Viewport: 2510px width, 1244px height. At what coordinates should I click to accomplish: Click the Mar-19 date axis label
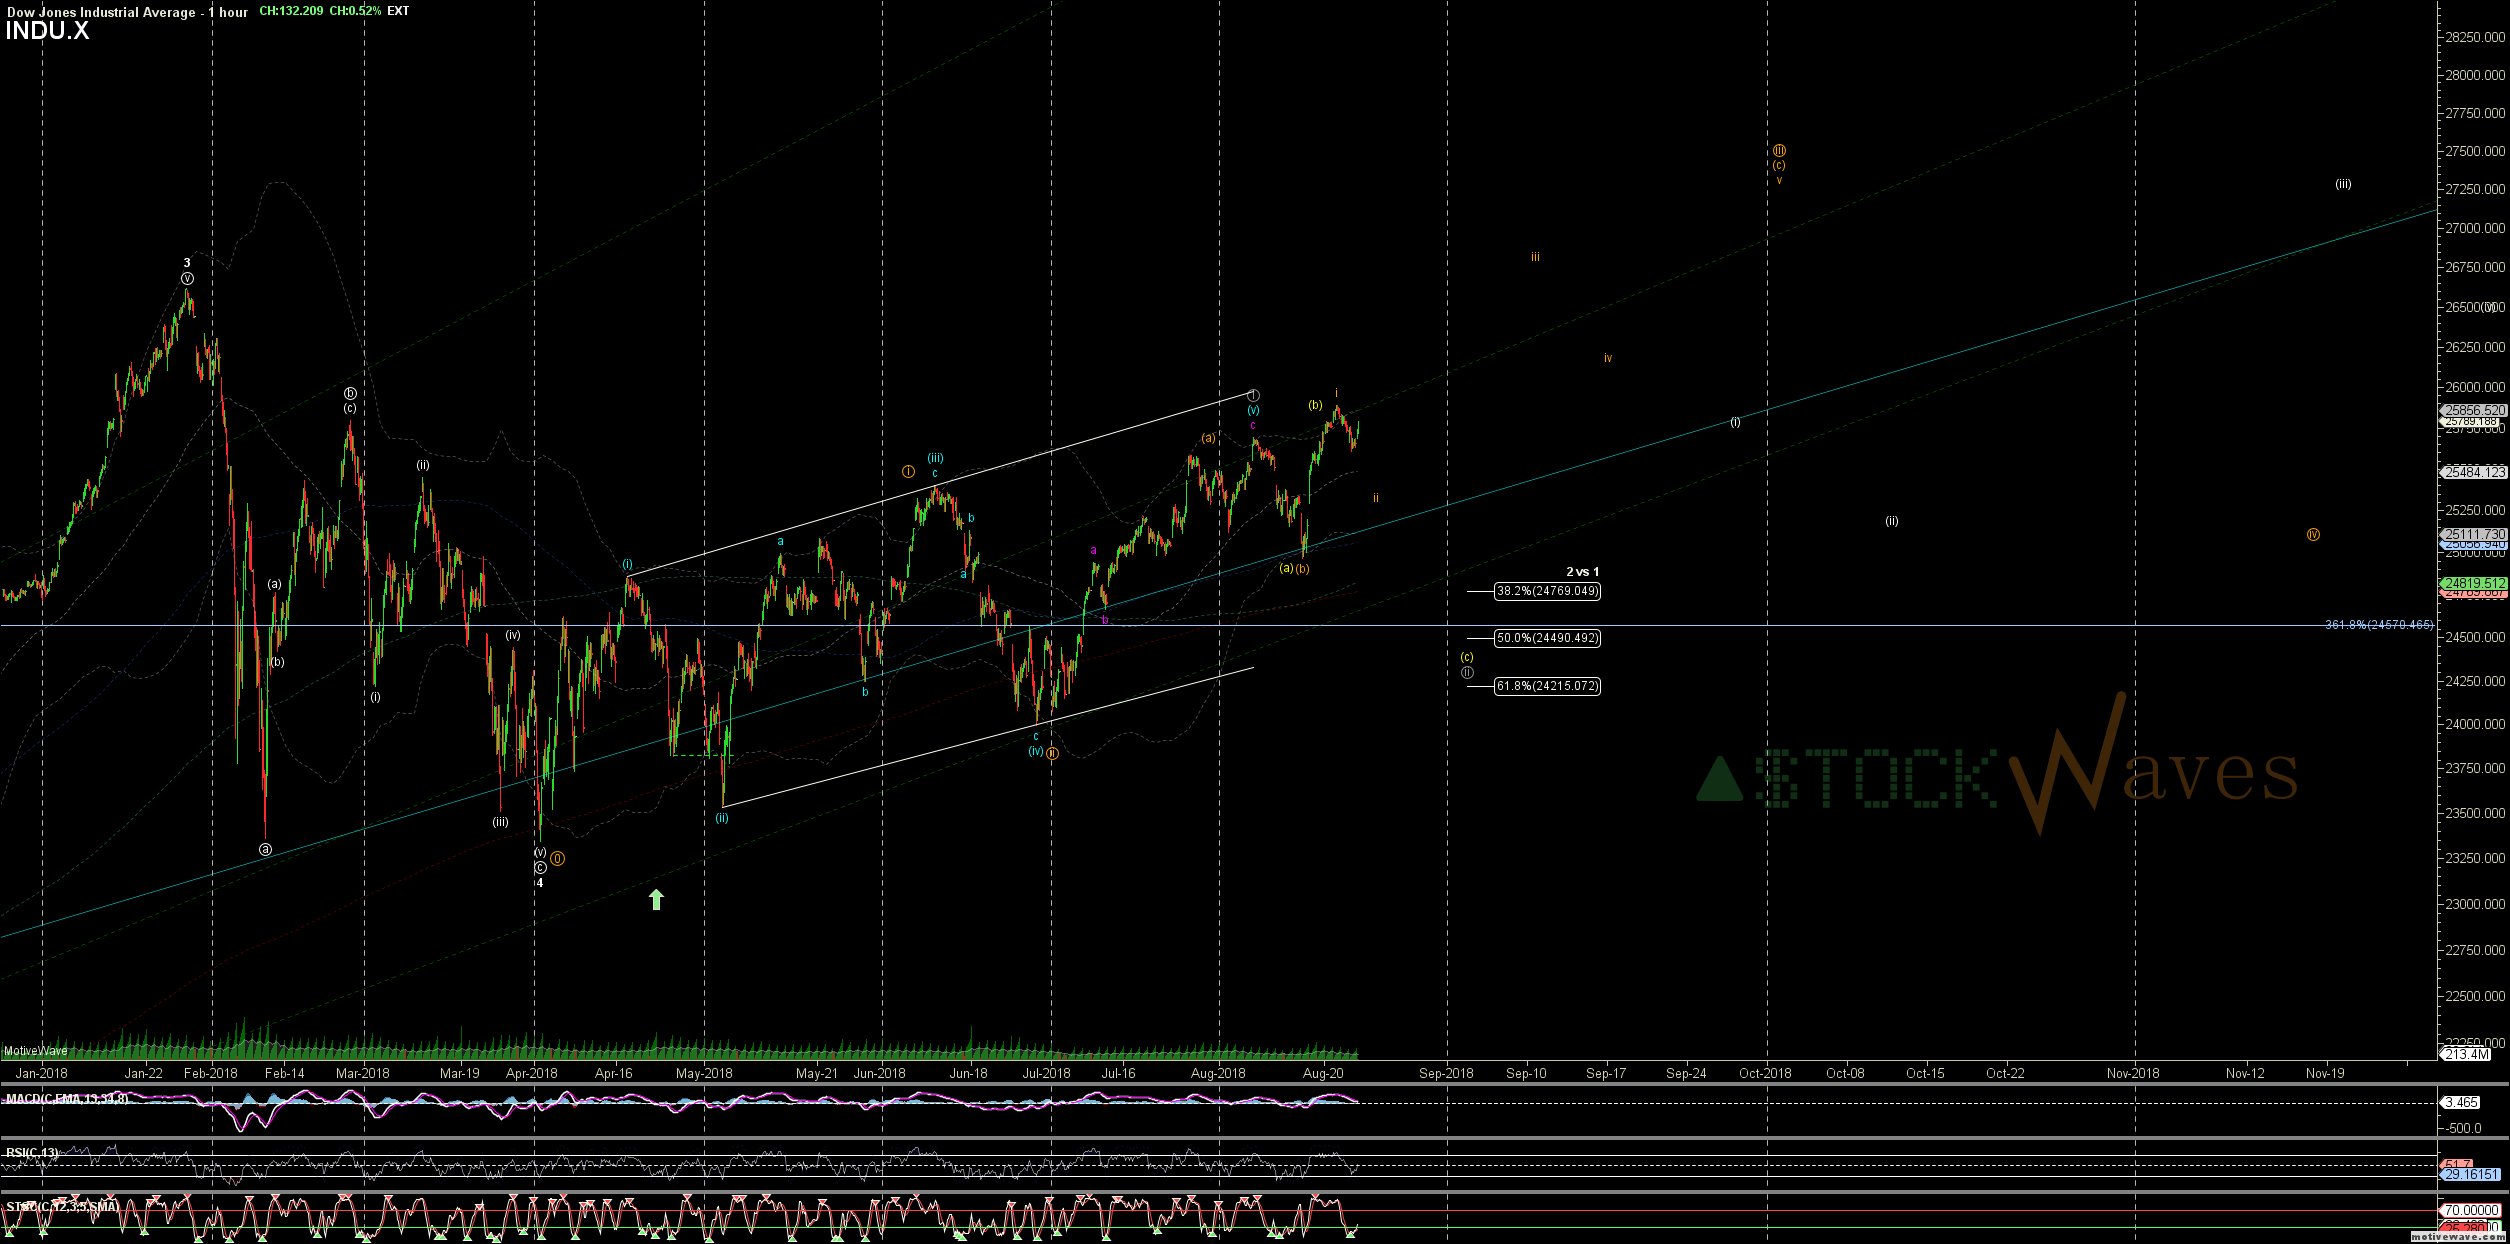[460, 1073]
